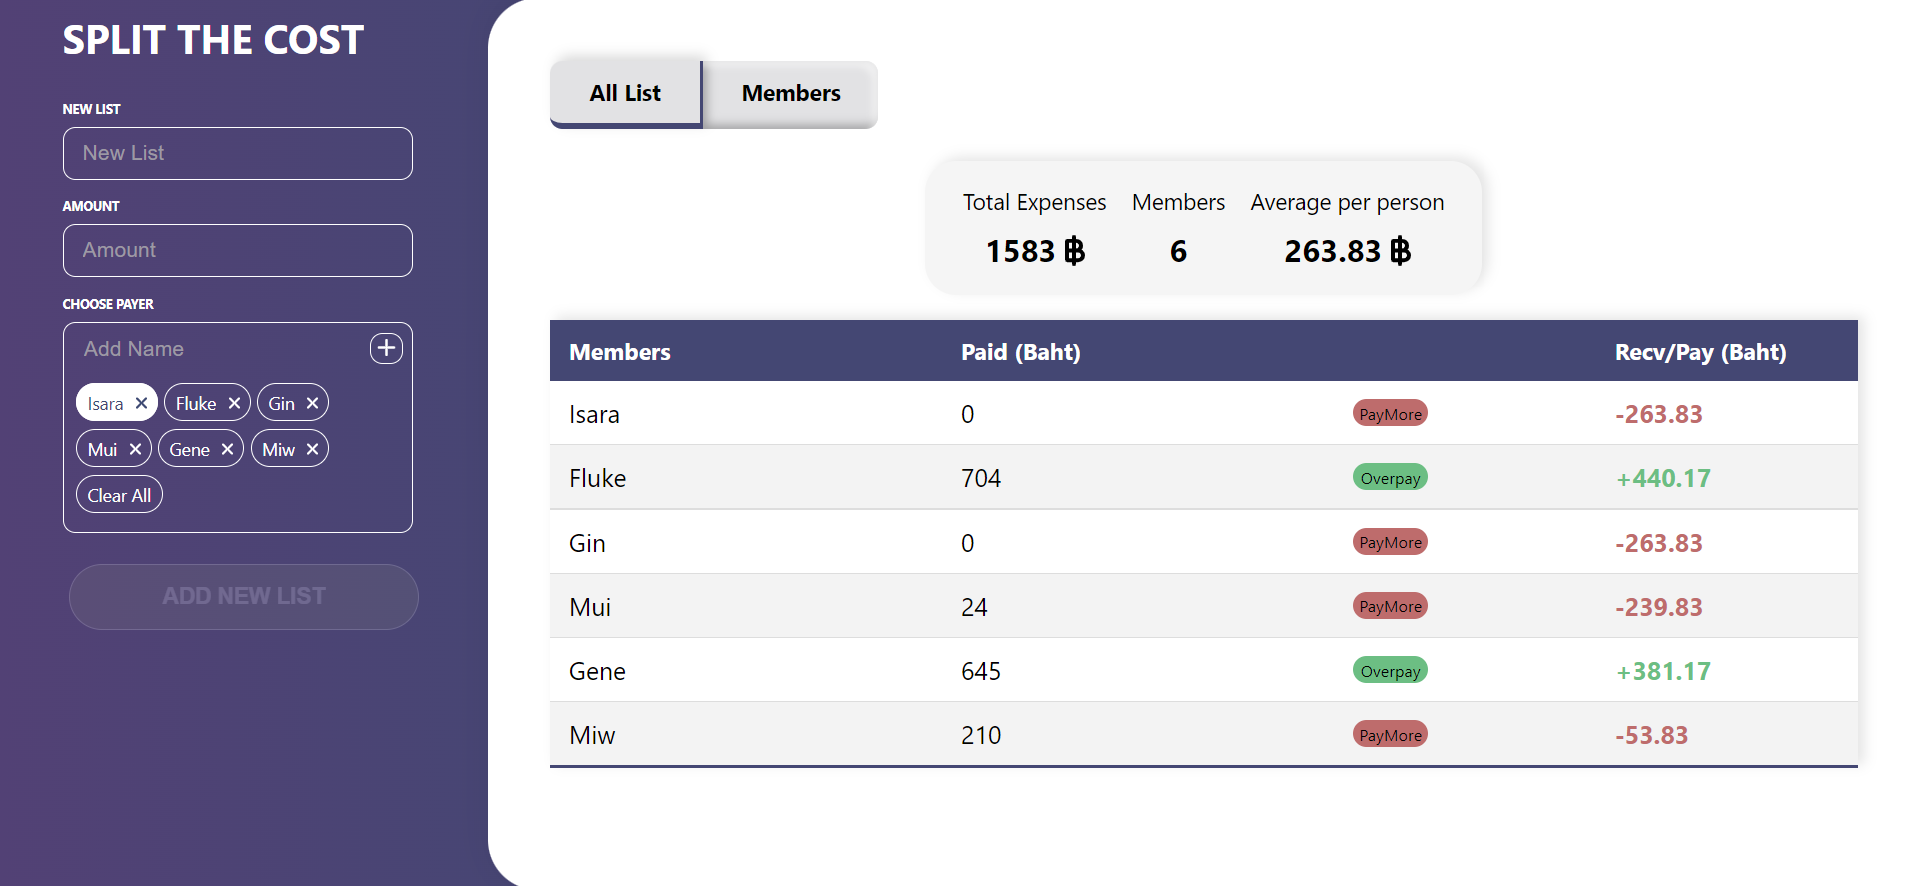The image size is (1918, 886).
Task: Remove Miw with the X icon
Action: tap(312, 449)
